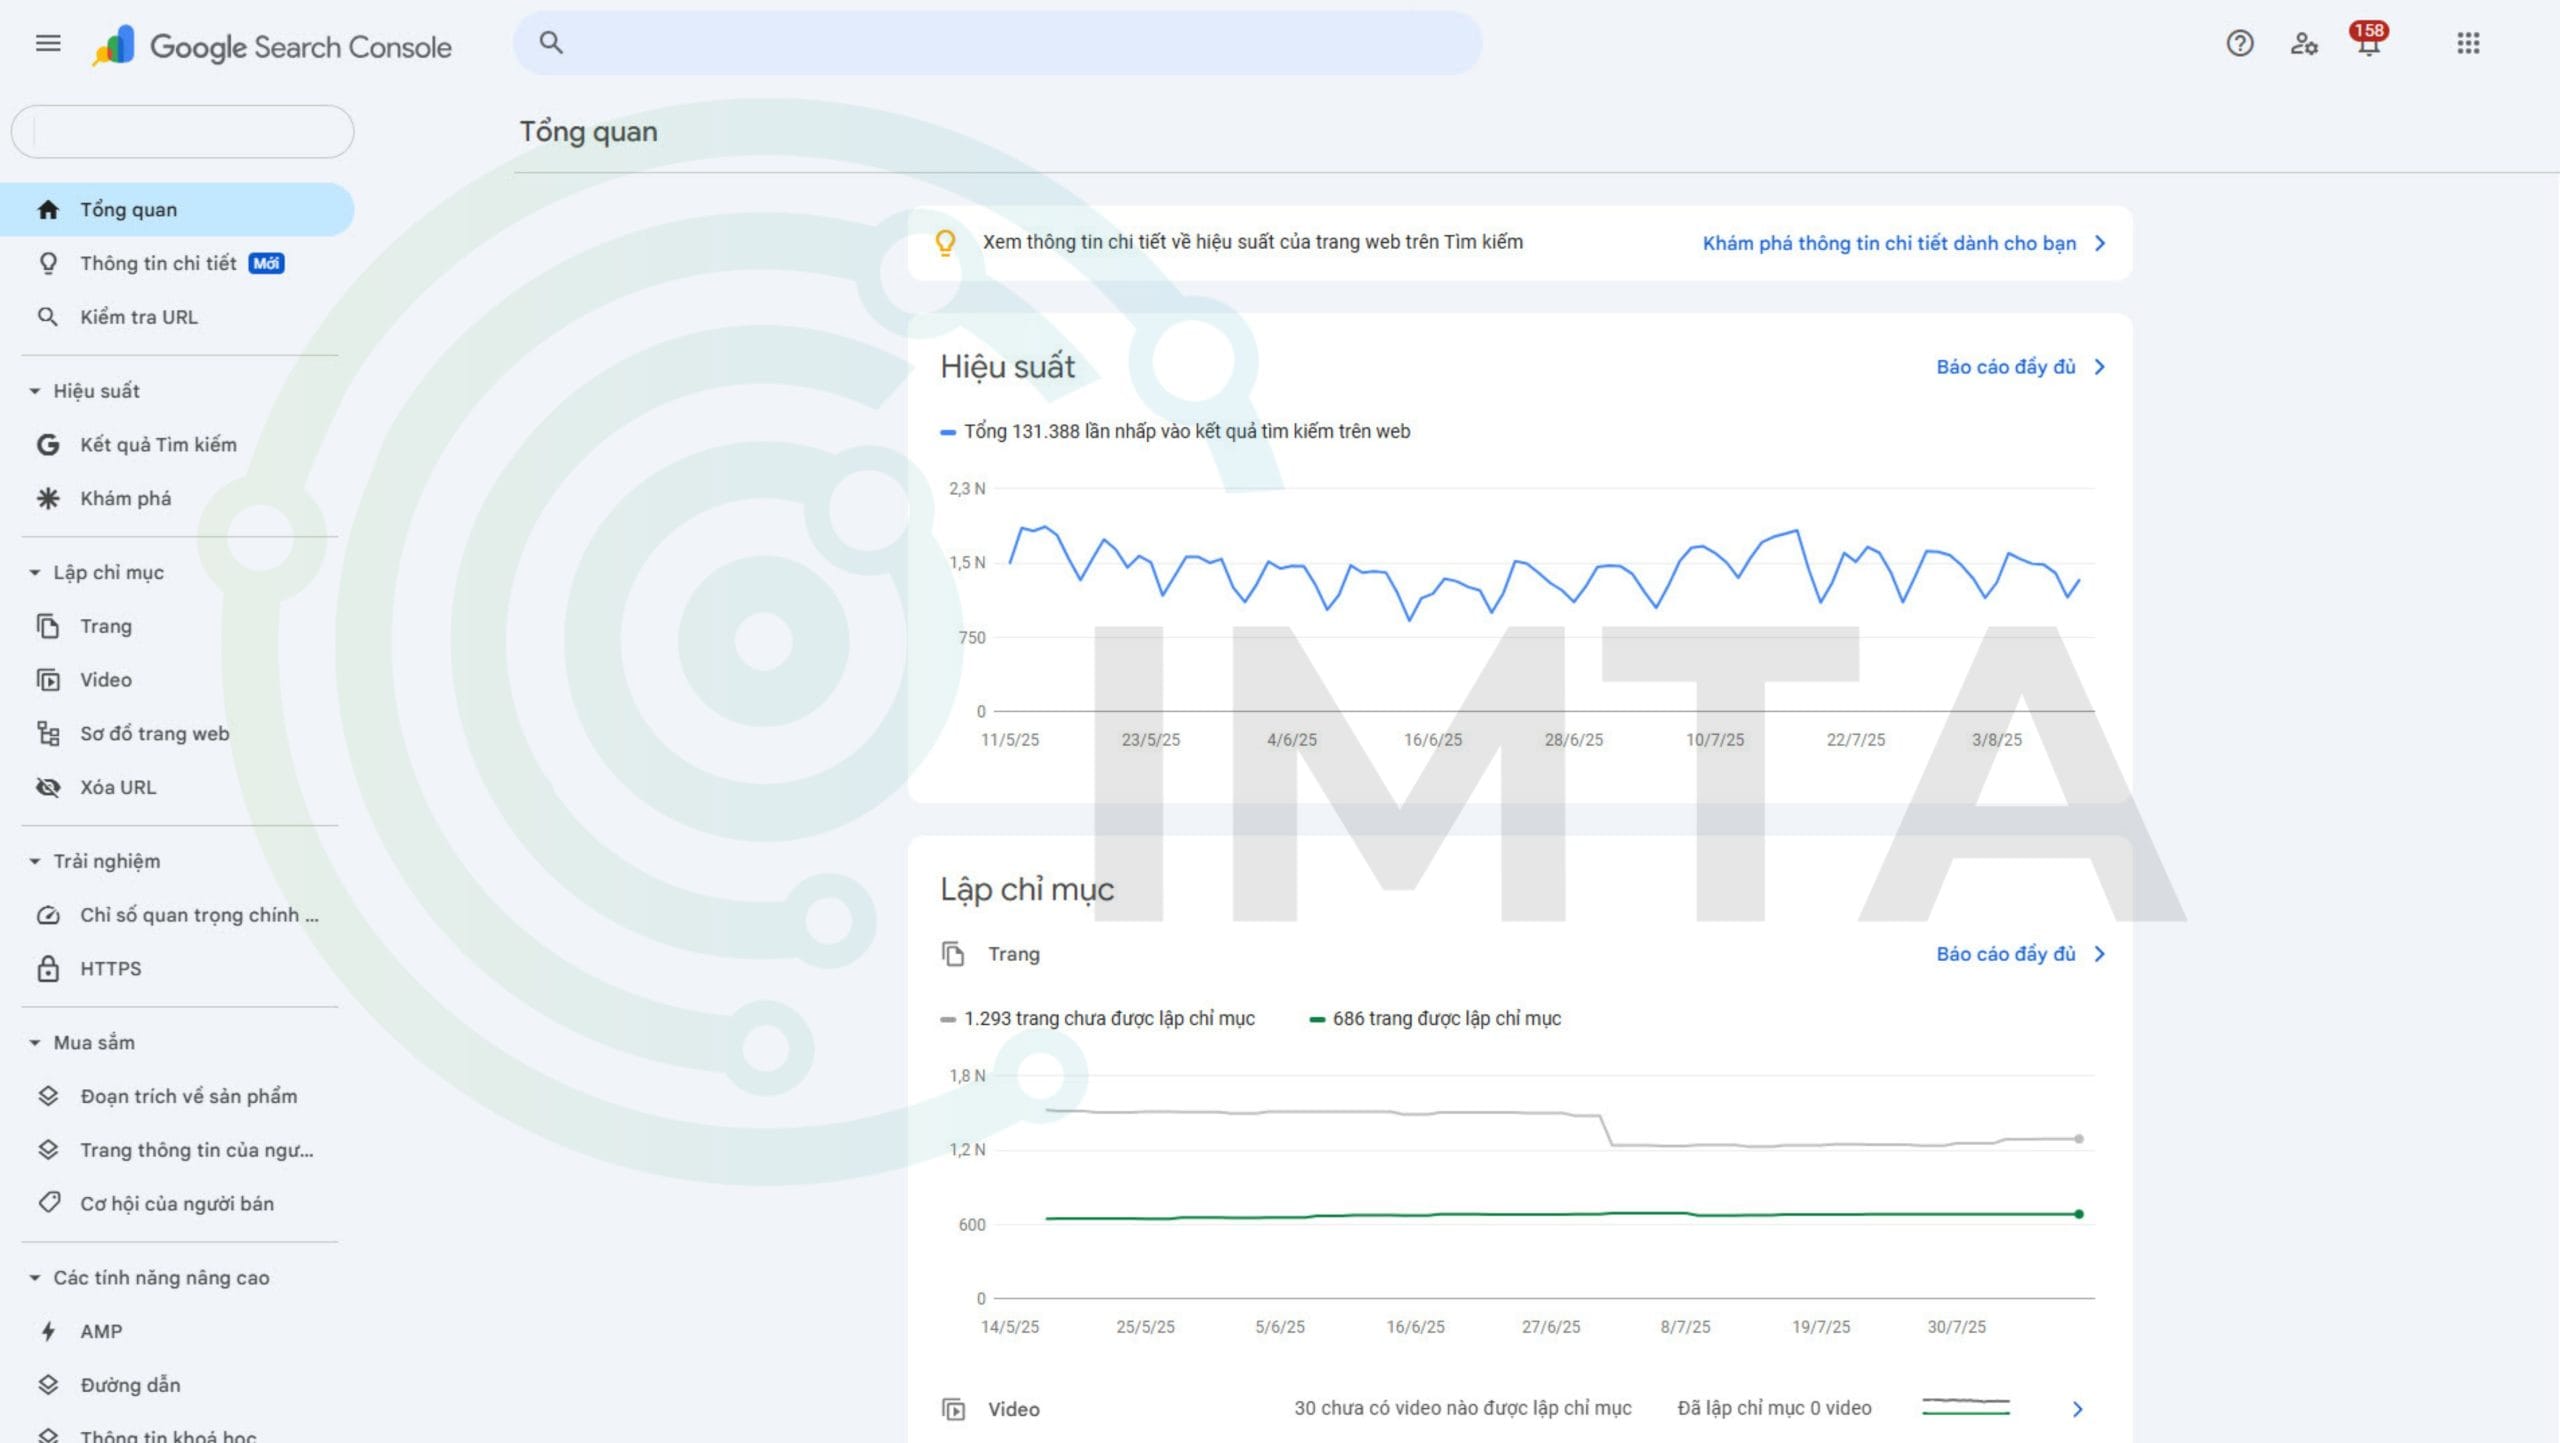Hide the unindexed pages line on chart

1105,1018
